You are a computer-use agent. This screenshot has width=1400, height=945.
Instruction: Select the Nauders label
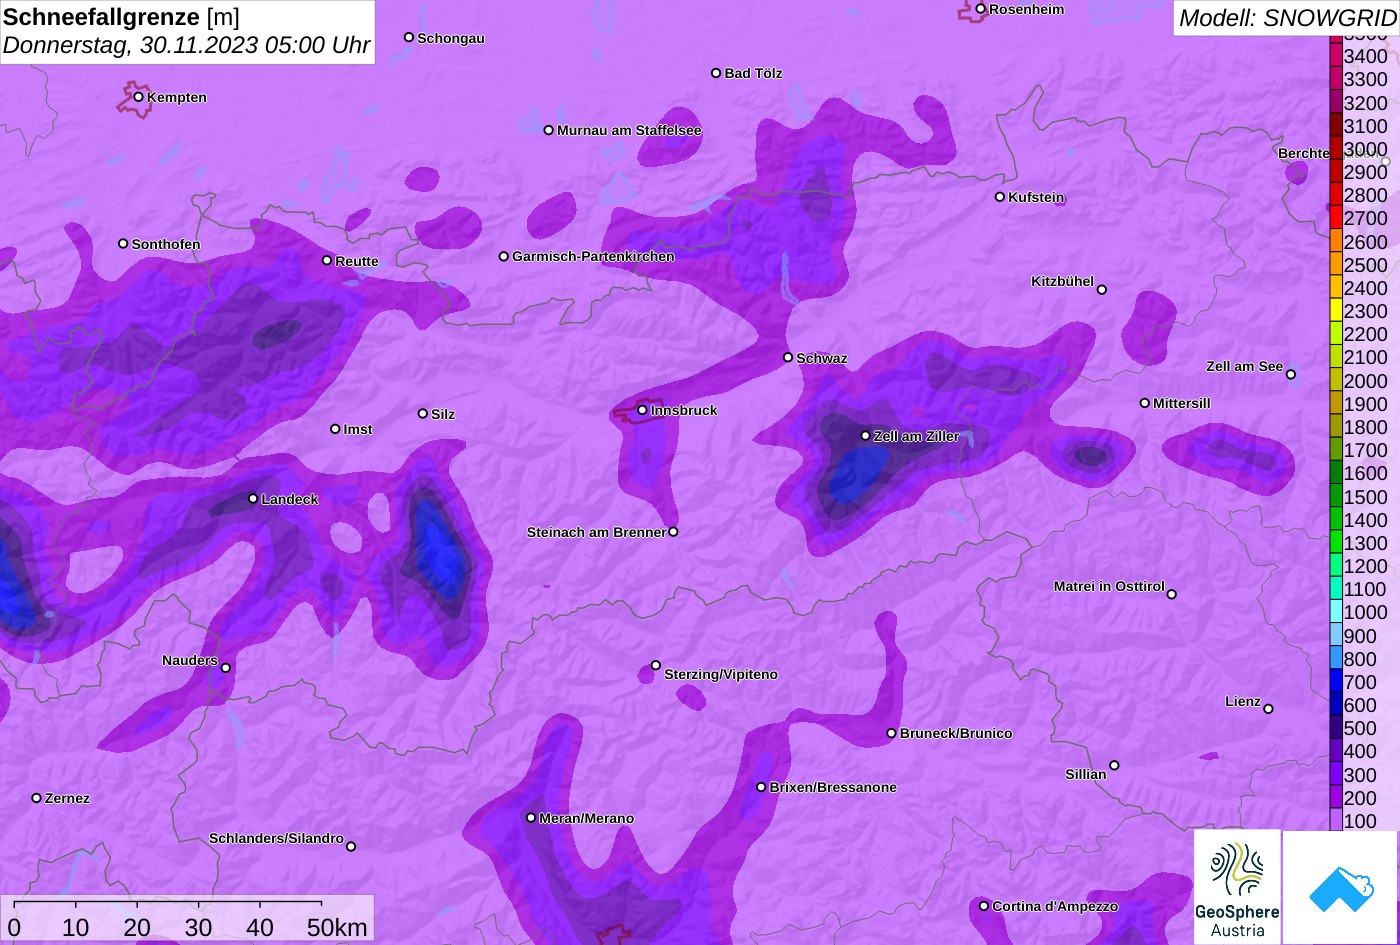point(190,660)
